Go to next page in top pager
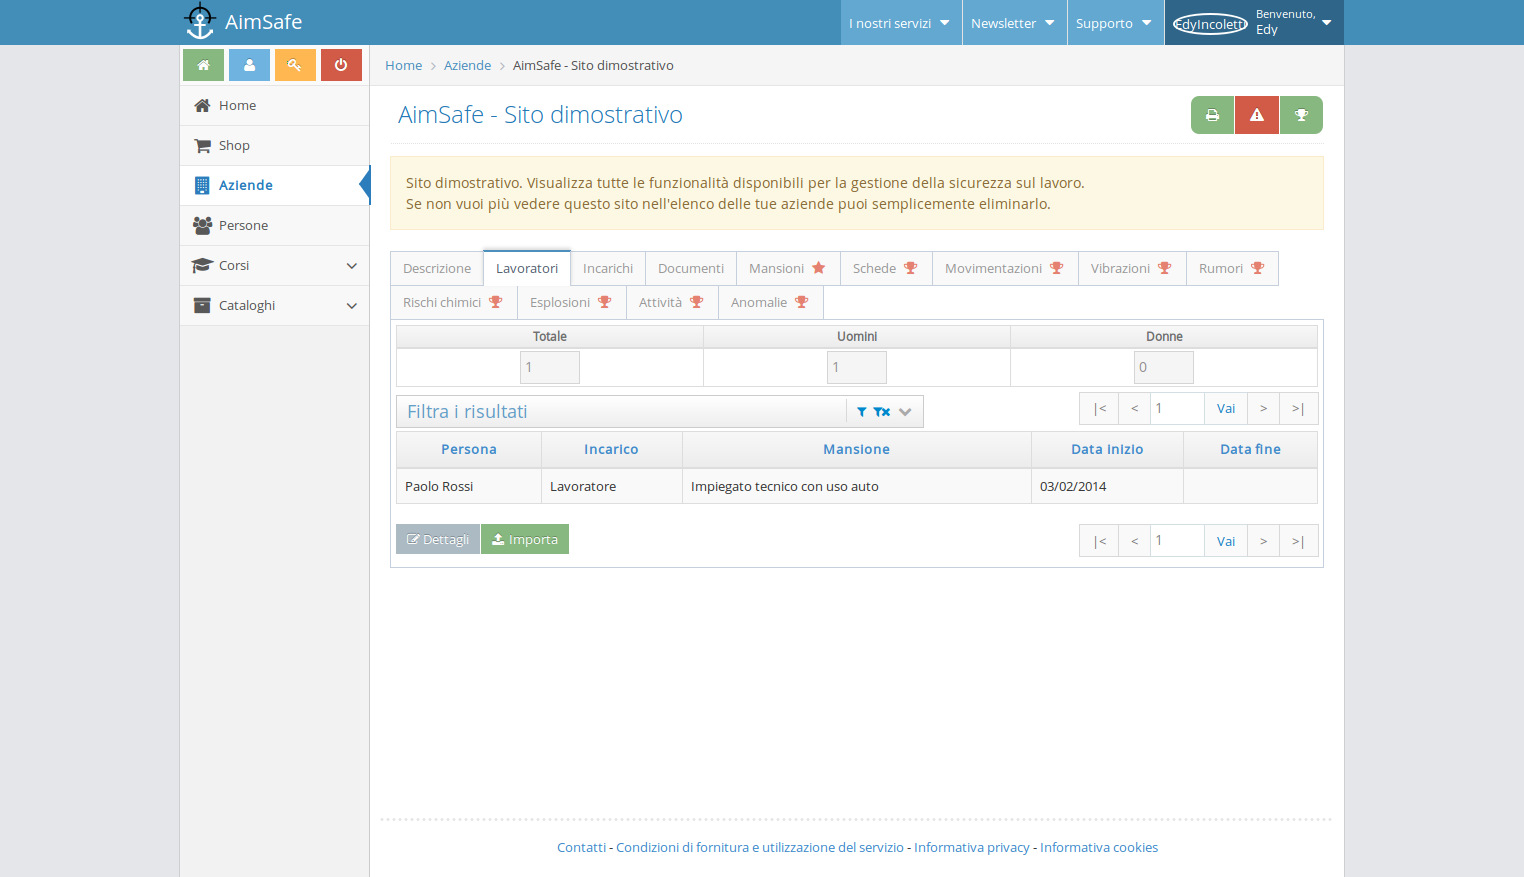The height and width of the screenshot is (877, 1524). 1263,408
